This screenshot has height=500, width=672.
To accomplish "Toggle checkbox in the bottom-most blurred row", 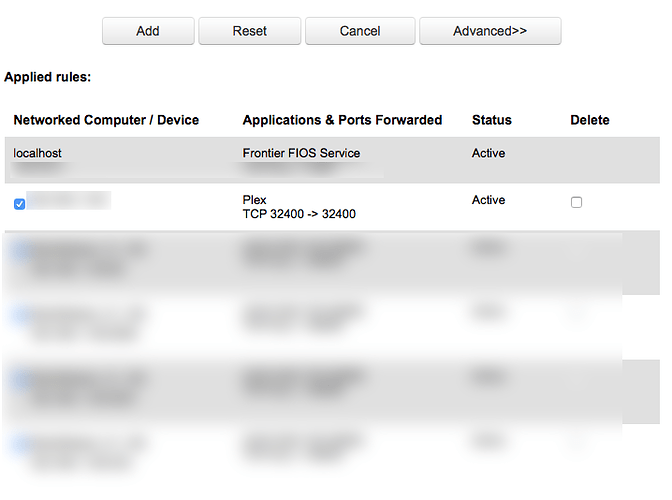I will click(20, 442).
